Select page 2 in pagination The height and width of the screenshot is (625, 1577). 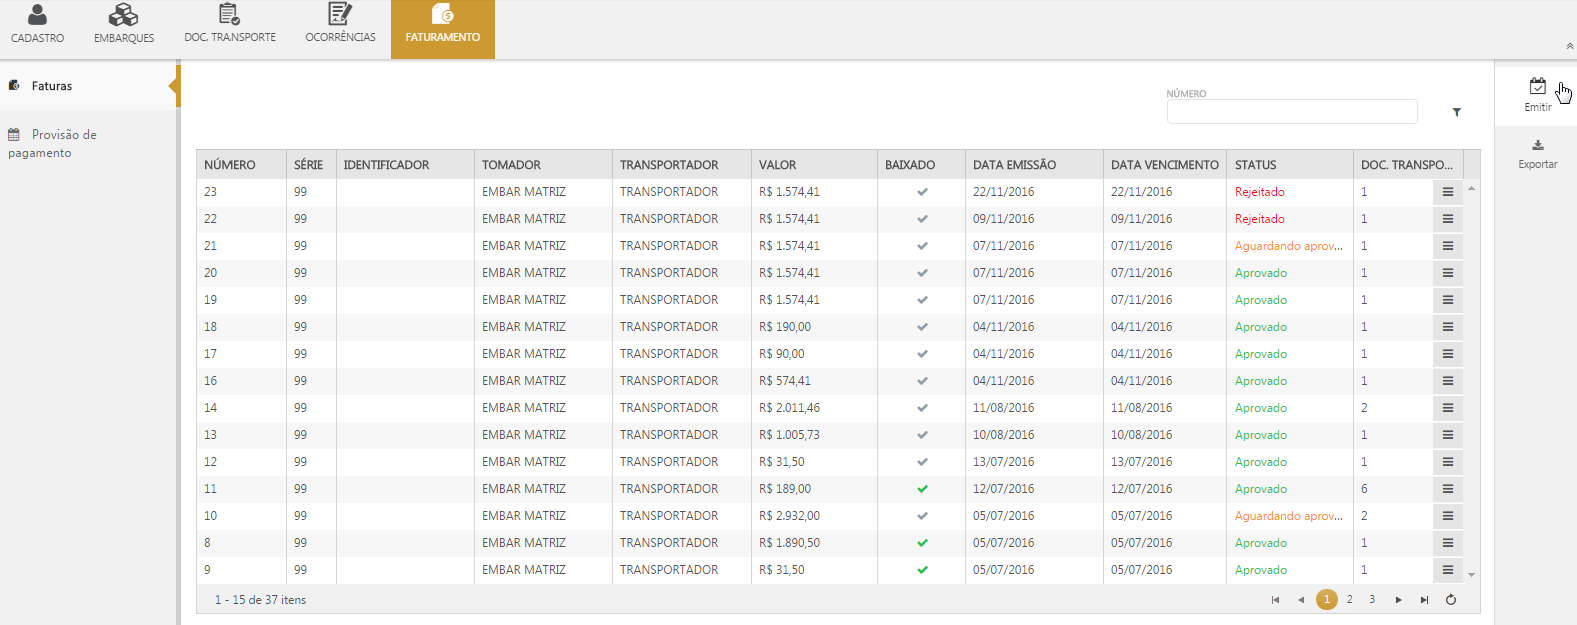click(x=1350, y=600)
